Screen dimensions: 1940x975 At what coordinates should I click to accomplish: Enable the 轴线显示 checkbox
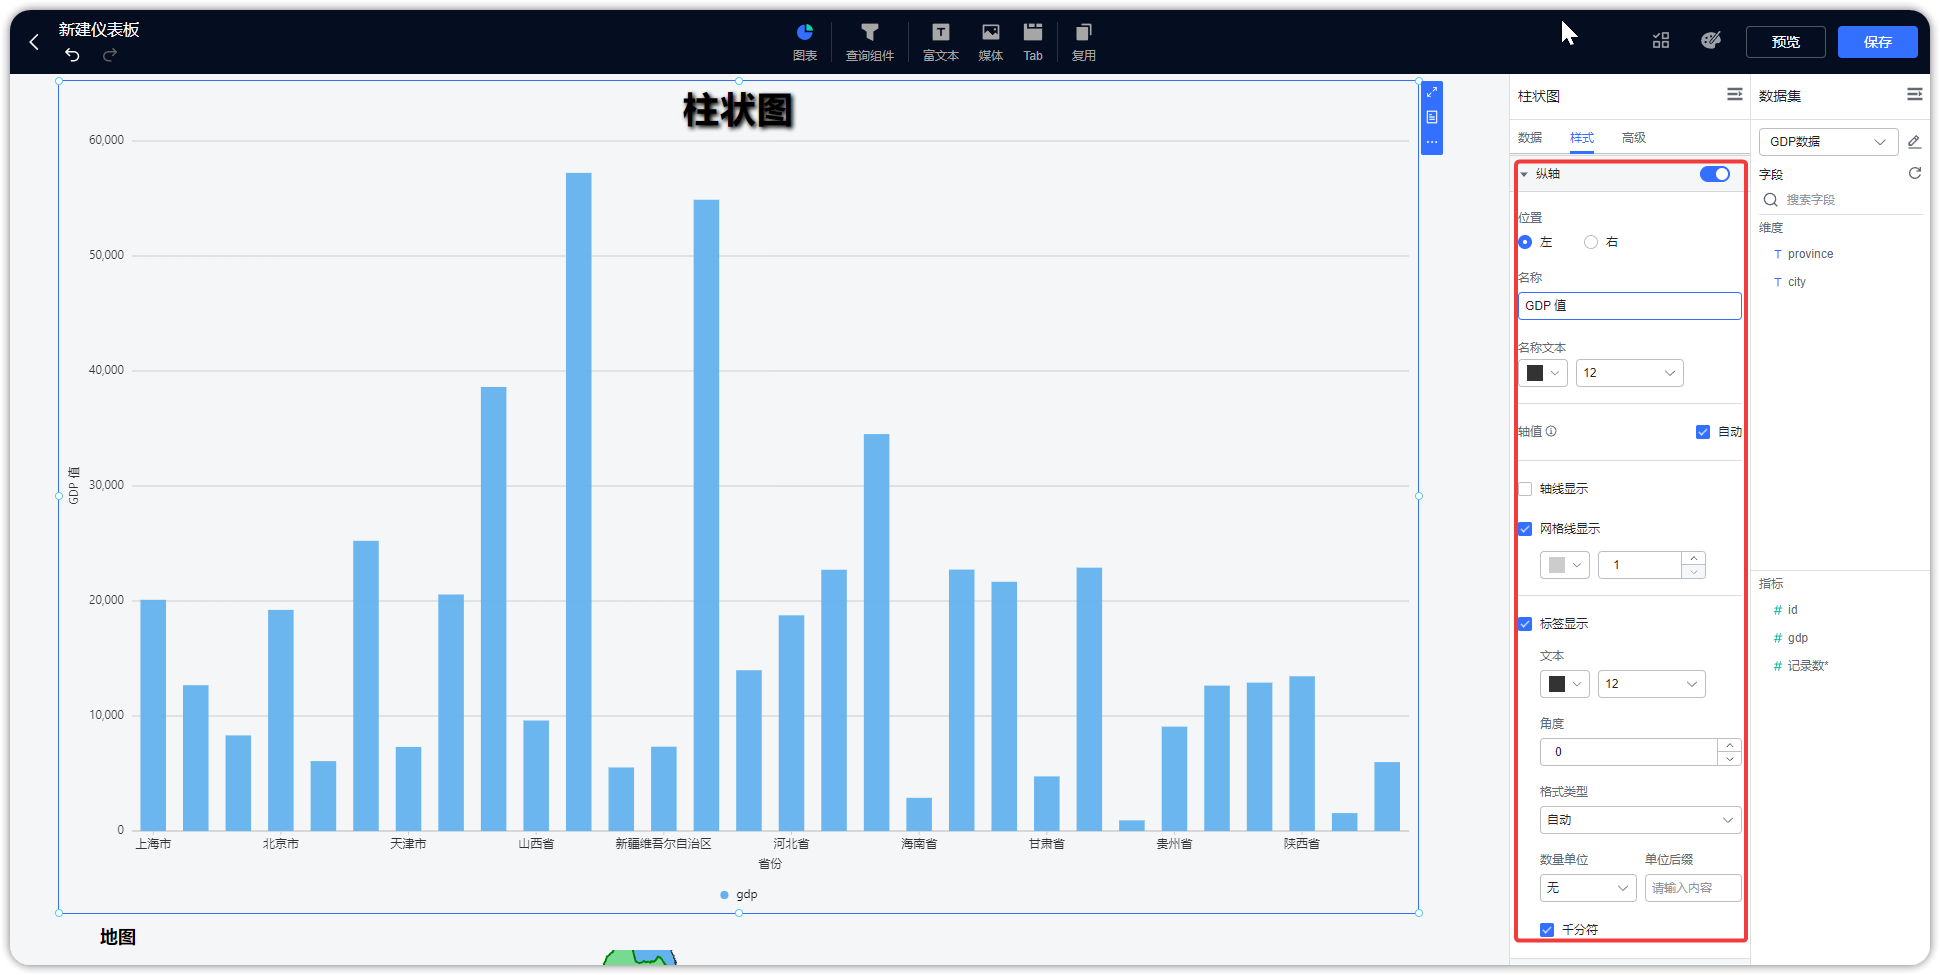coord(1525,489)
